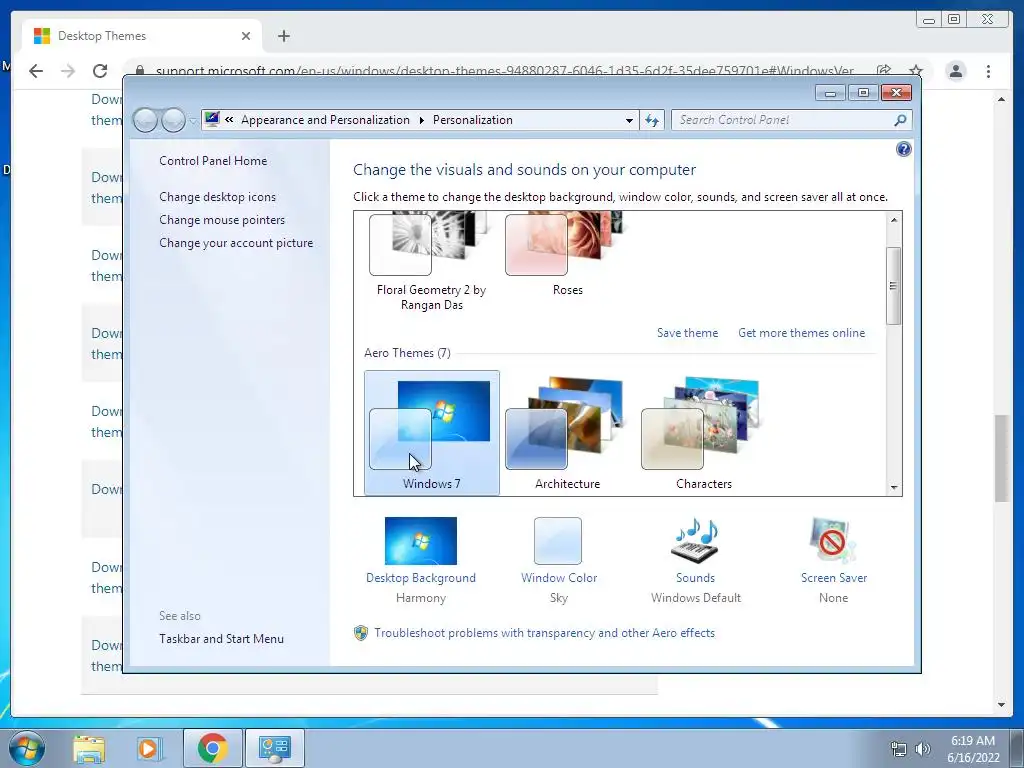This screenshot has height=768, width=1024.
Task: Select the Characters theme
Action: click(703, 433)
